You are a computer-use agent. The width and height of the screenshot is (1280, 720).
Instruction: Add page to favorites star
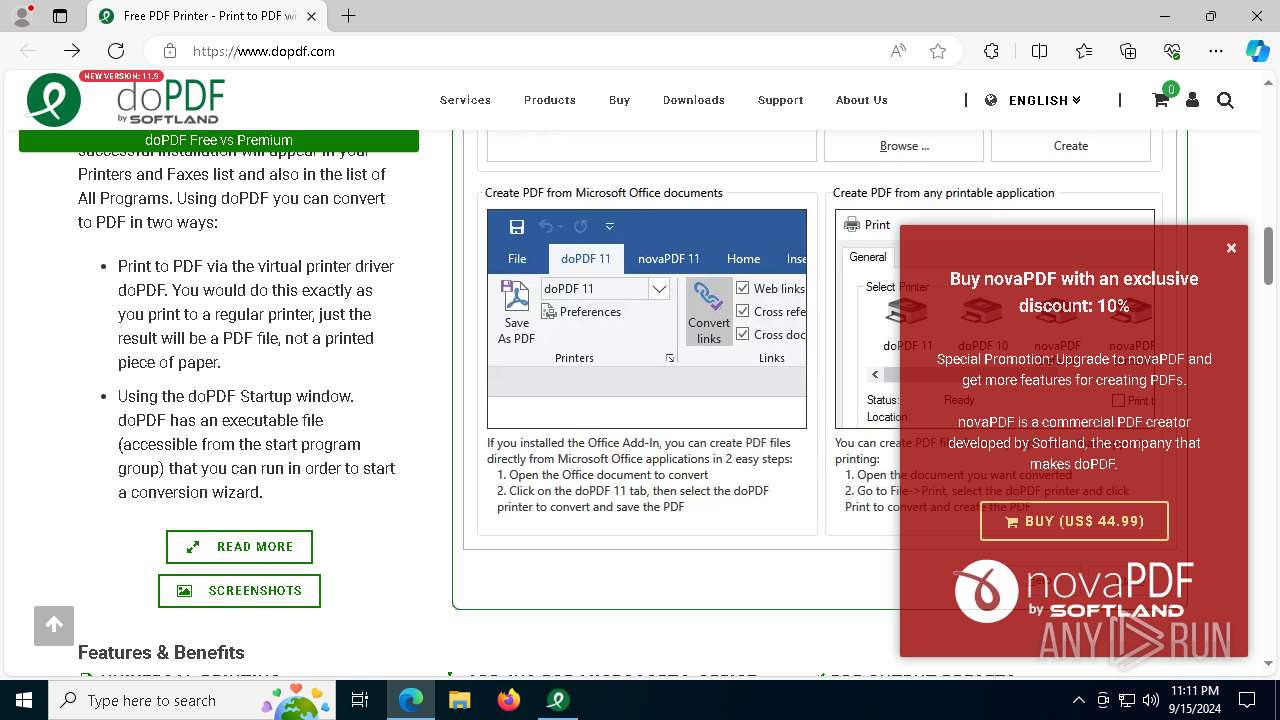tap(938, 51)
